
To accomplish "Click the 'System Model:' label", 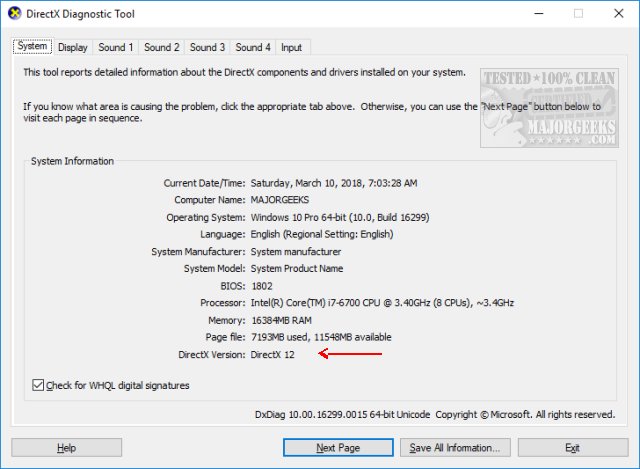I will [214, 269].
